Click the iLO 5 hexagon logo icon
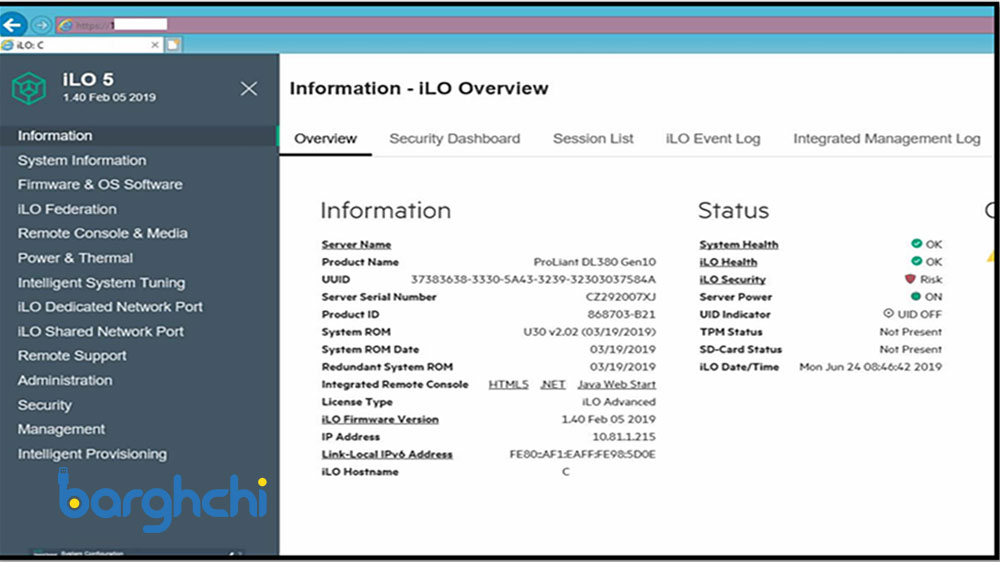 pyautogui.click(x=28, y=88)
